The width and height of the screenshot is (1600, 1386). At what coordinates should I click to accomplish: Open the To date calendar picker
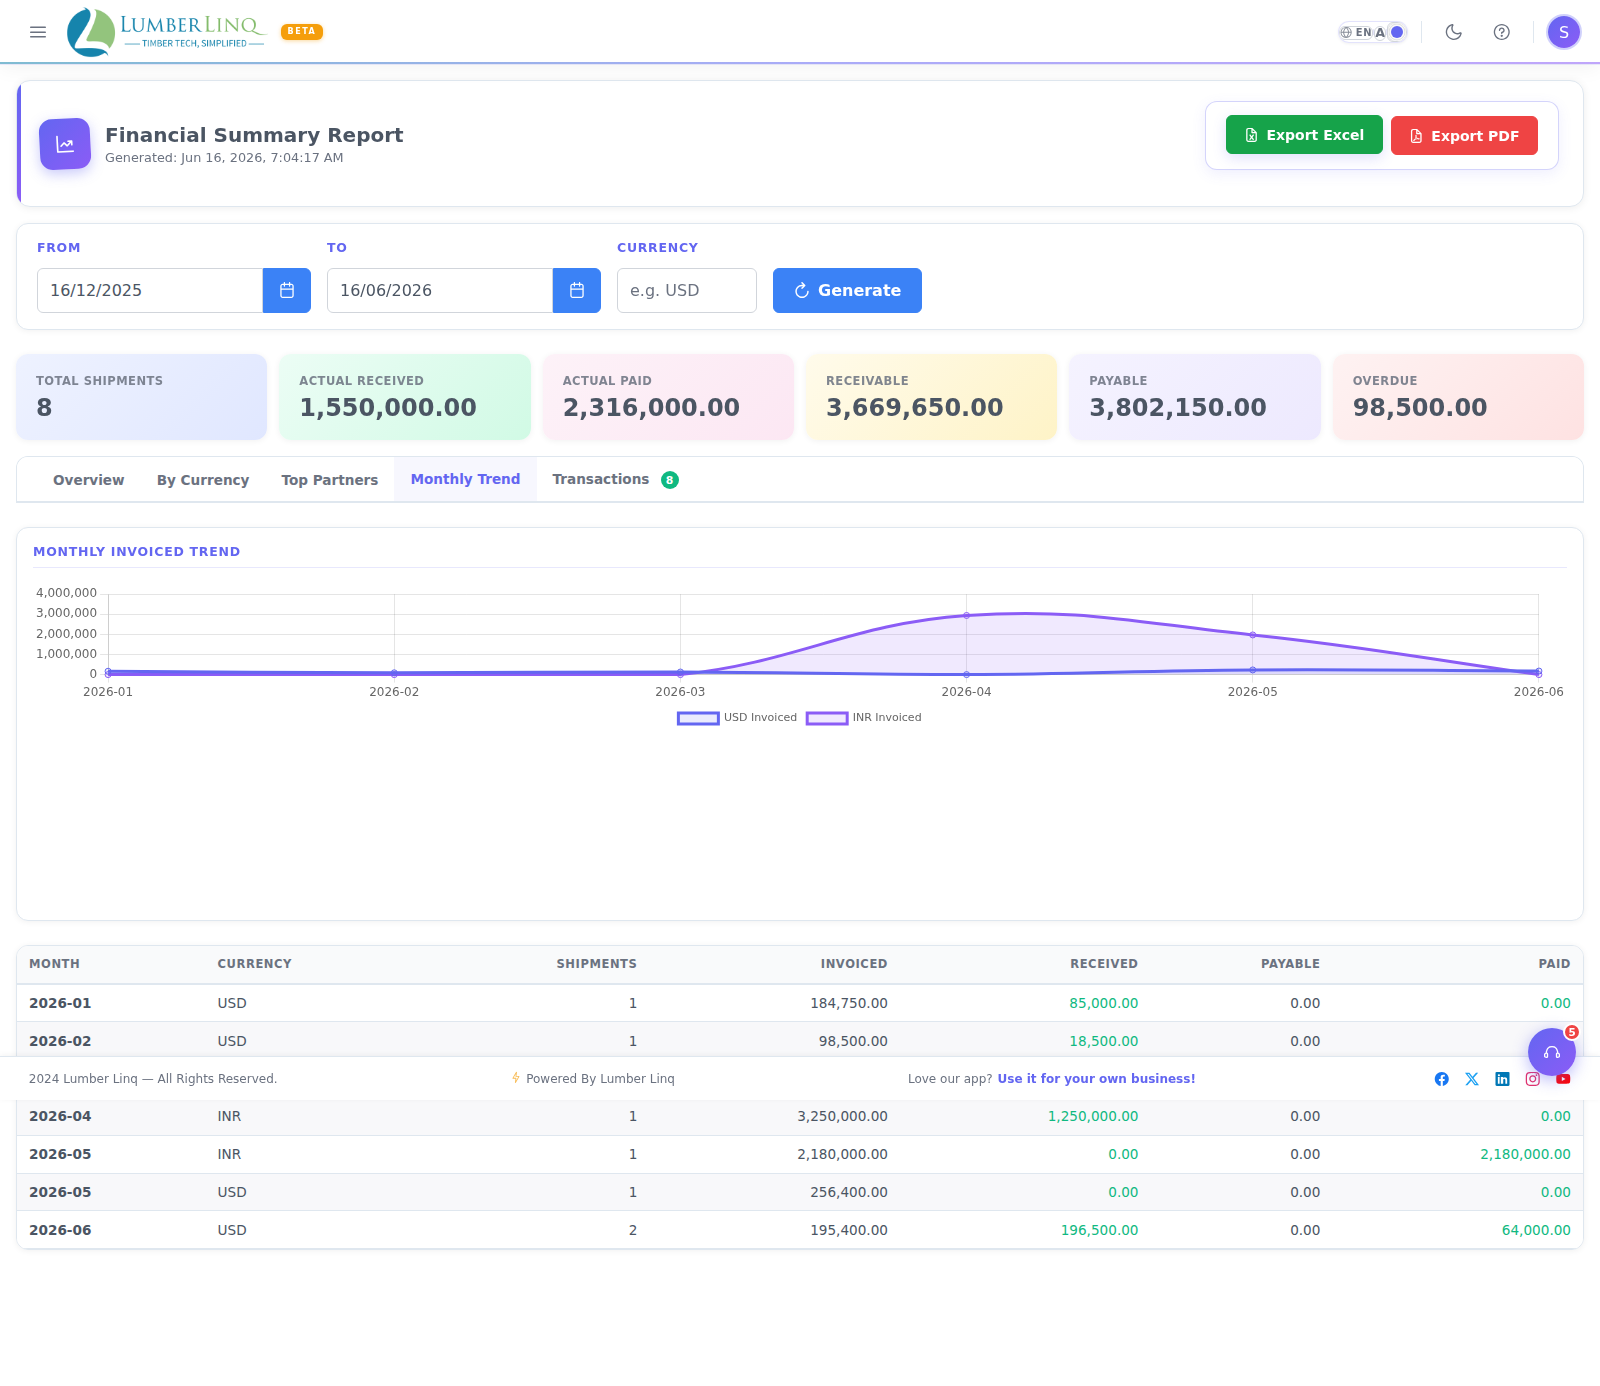(x=577, y=290)
